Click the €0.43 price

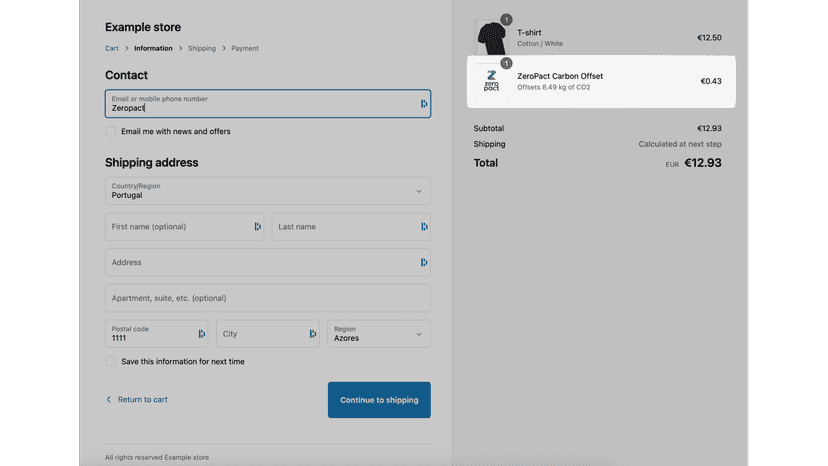[711, 81]
